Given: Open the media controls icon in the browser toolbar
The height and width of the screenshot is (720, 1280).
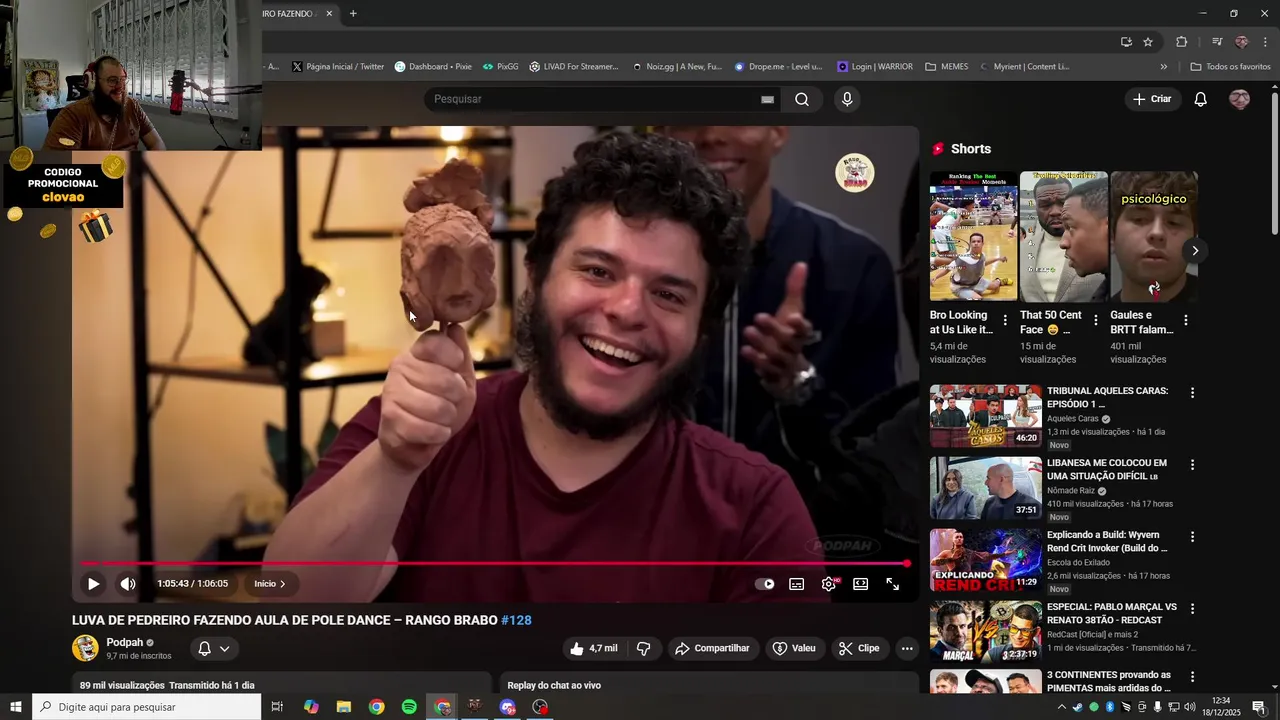Looking at the screenshot, I should click(1217, 42).
